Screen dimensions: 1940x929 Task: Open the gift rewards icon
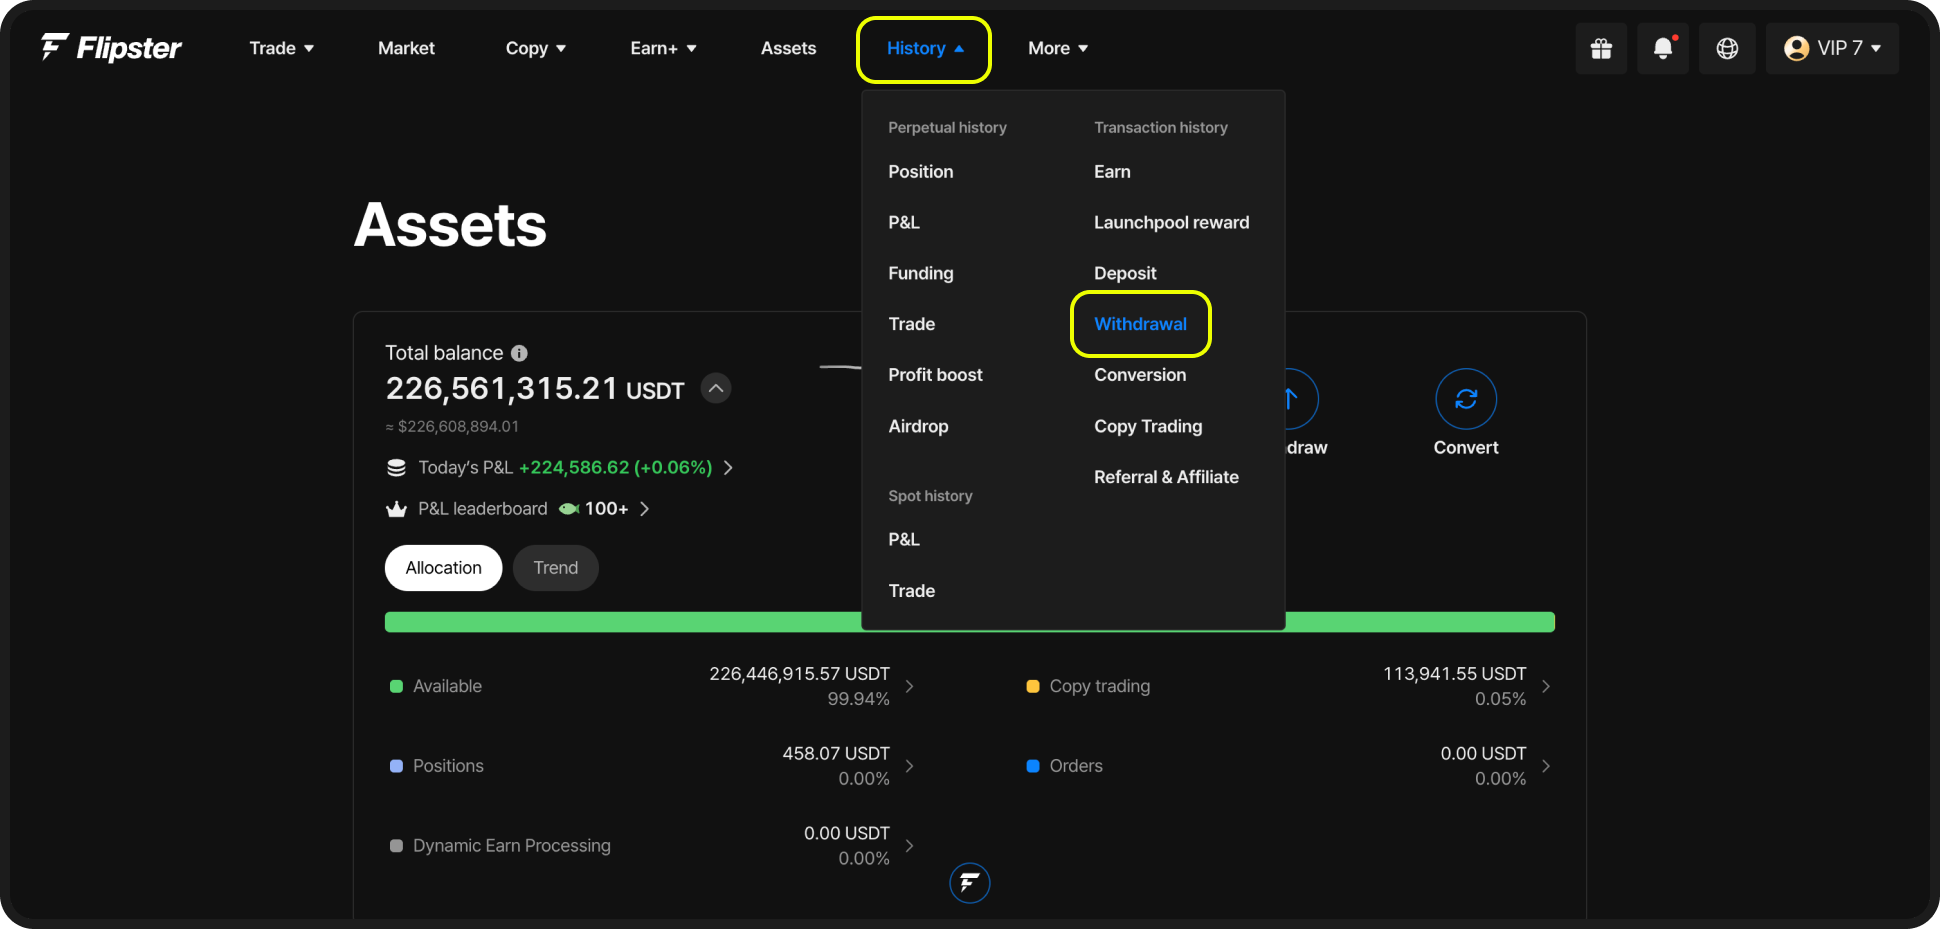pyautogui.click(x=1601, y=48)
